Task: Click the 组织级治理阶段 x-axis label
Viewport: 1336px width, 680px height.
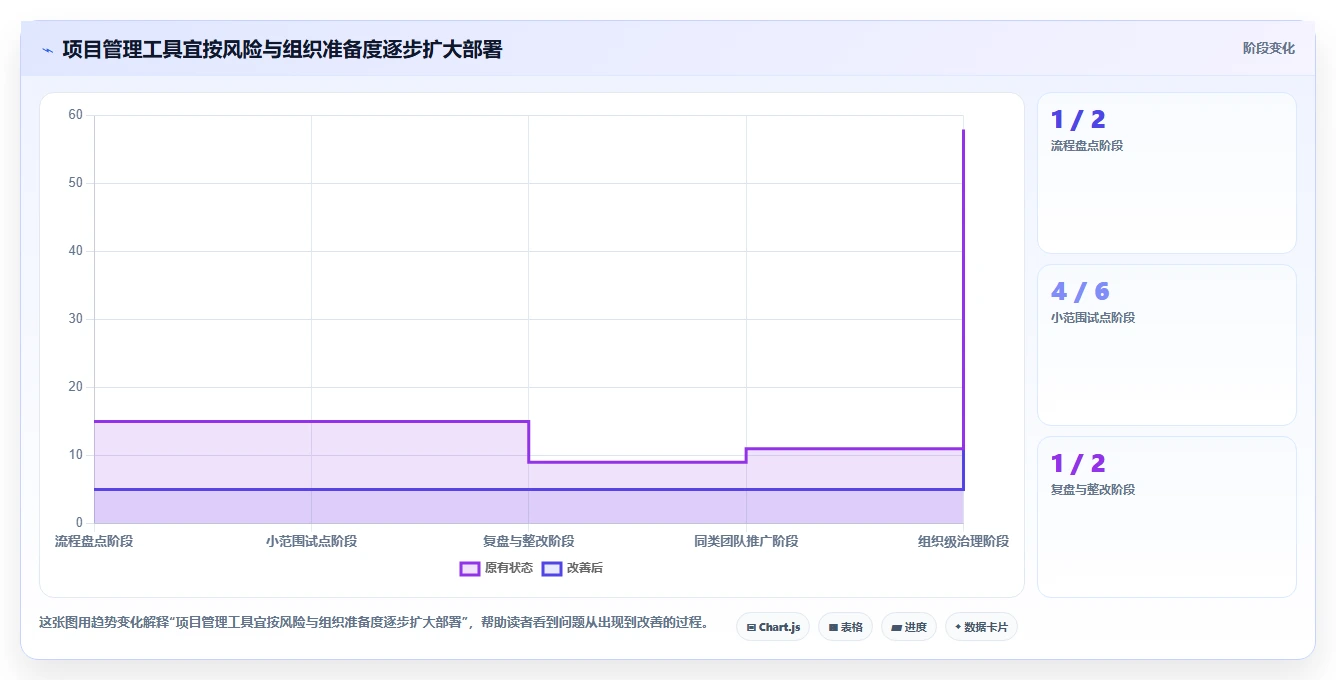Action: tap(963, 541)
